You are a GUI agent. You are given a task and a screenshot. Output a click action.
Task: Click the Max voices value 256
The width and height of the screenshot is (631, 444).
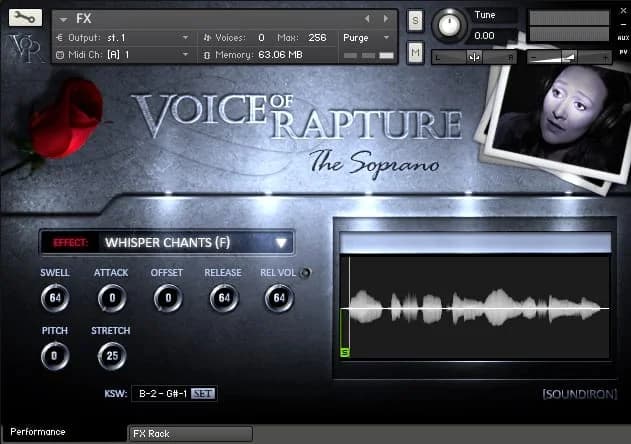click(x=317, y=38)
